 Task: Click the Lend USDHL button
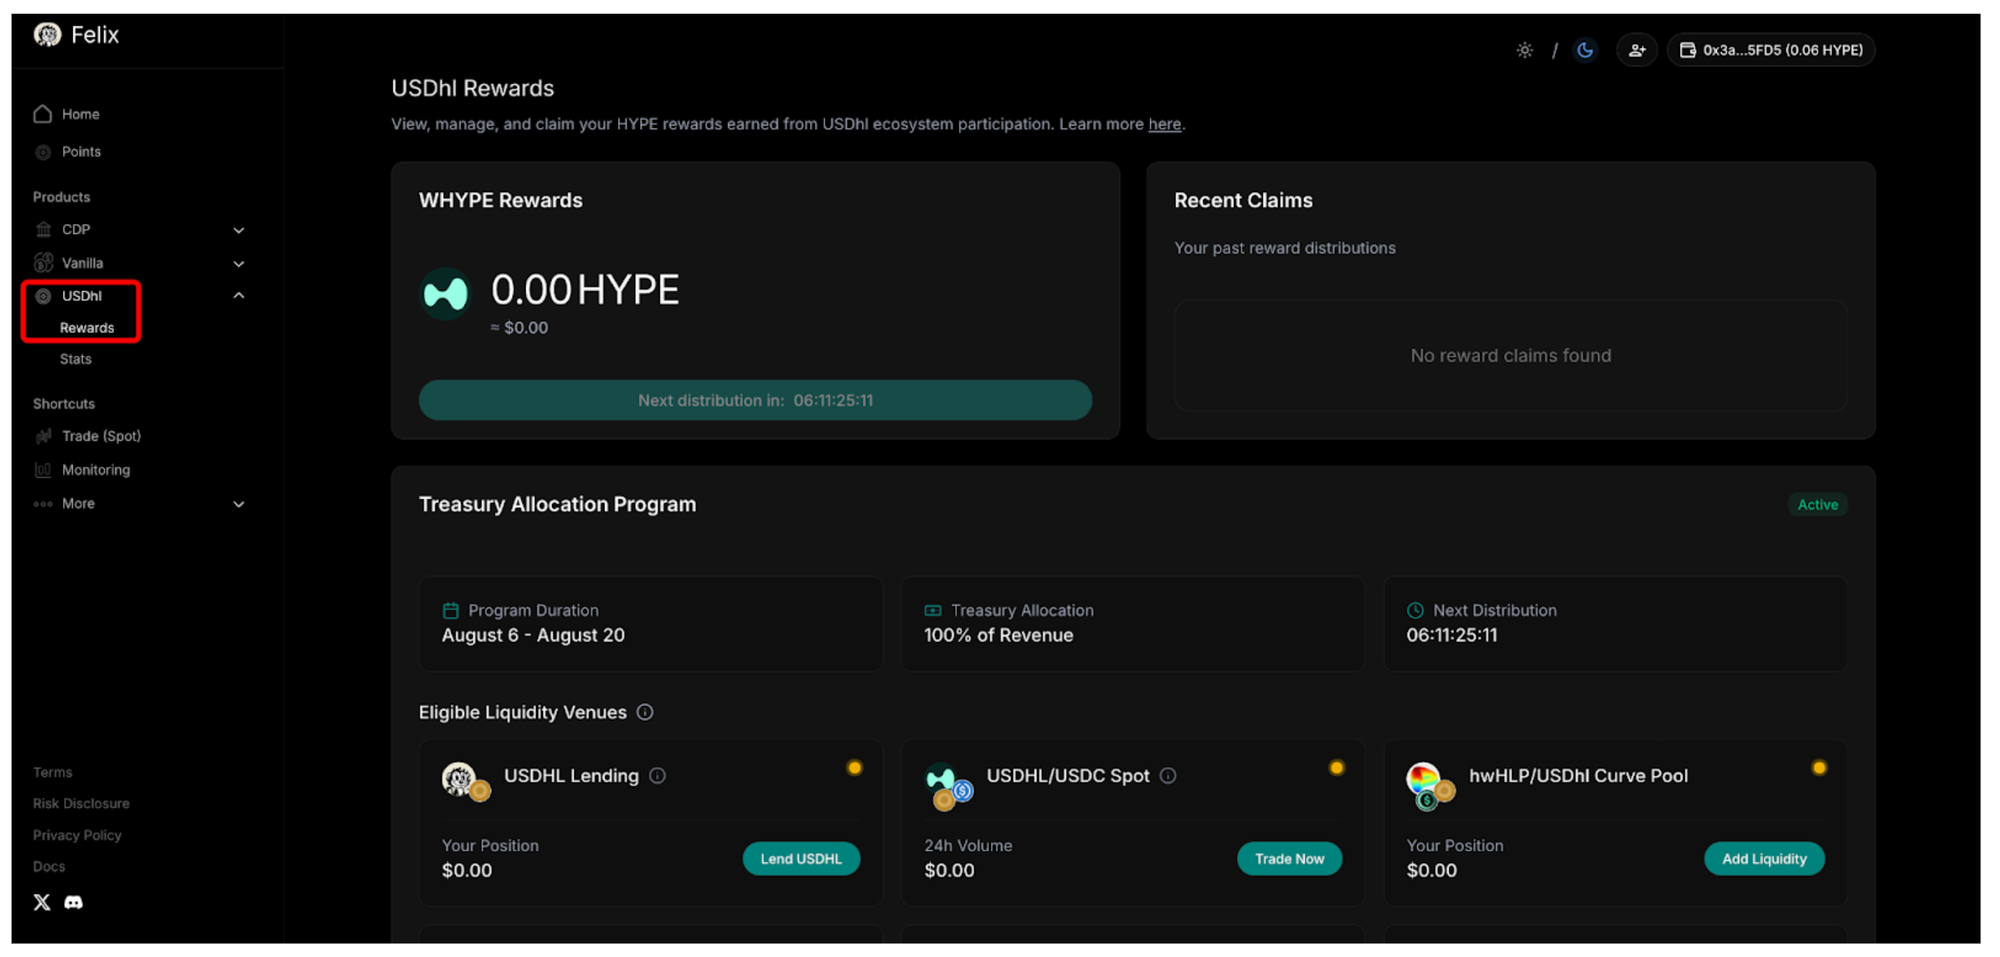point(801,859)
